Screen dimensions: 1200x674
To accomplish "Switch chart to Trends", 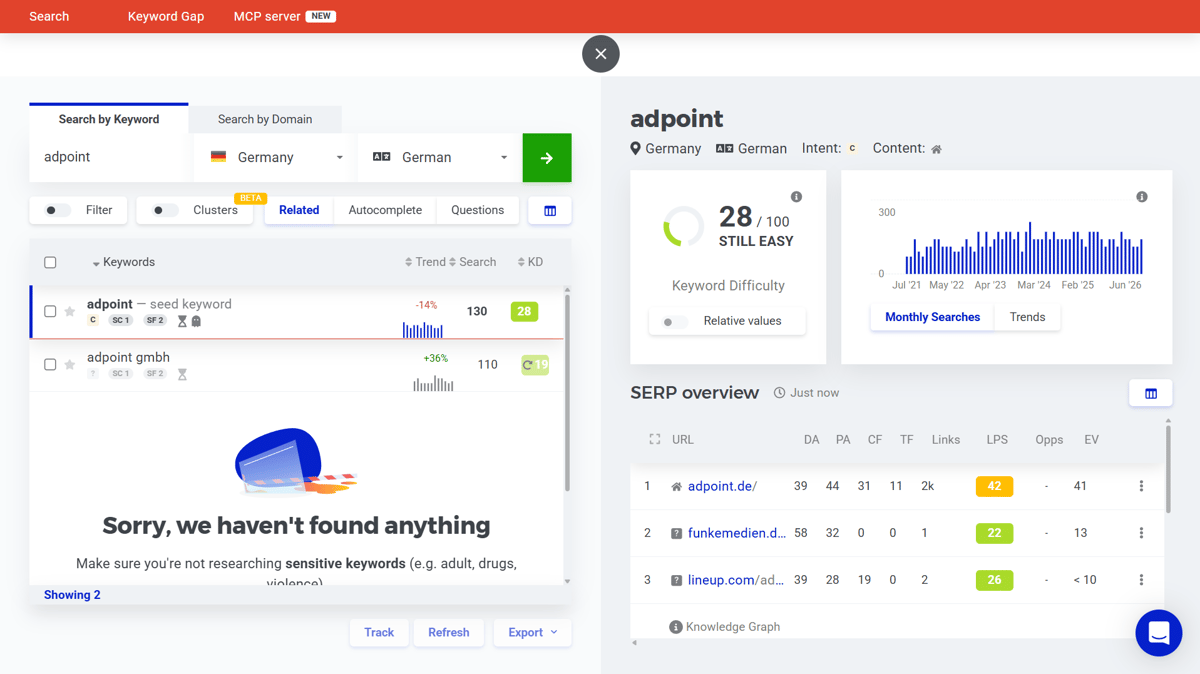I will coord(1027,318).
